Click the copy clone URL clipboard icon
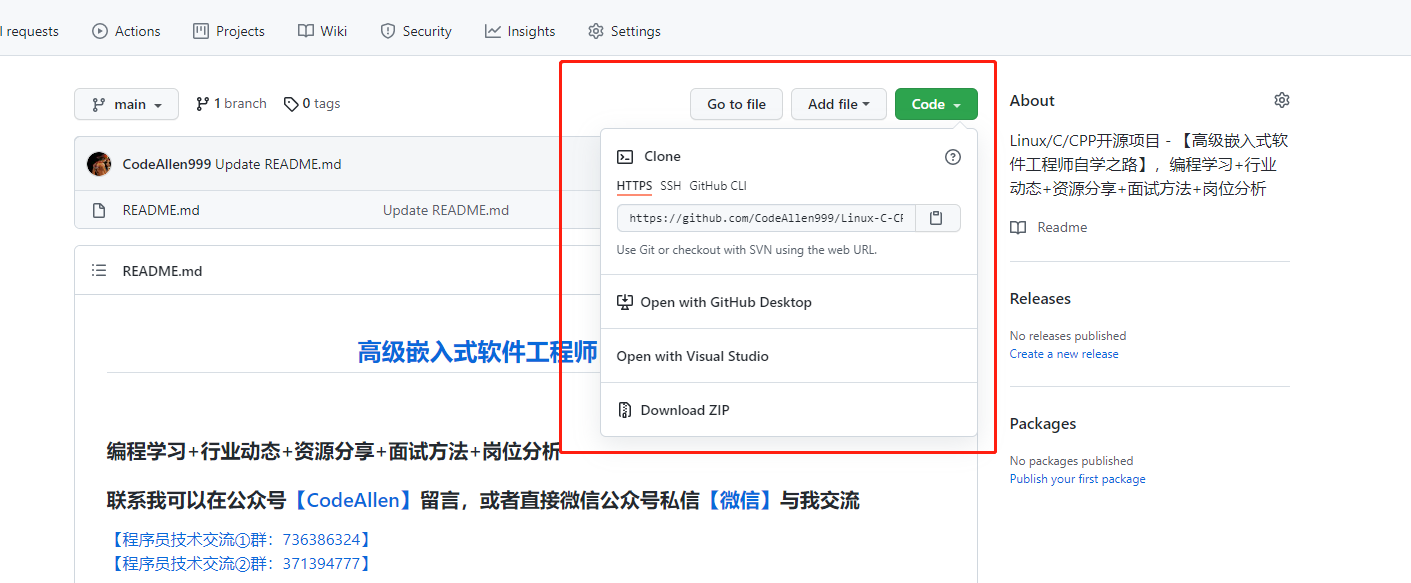Image resolution: width=1411 pixels, height=583 pixels. (936, 218)
